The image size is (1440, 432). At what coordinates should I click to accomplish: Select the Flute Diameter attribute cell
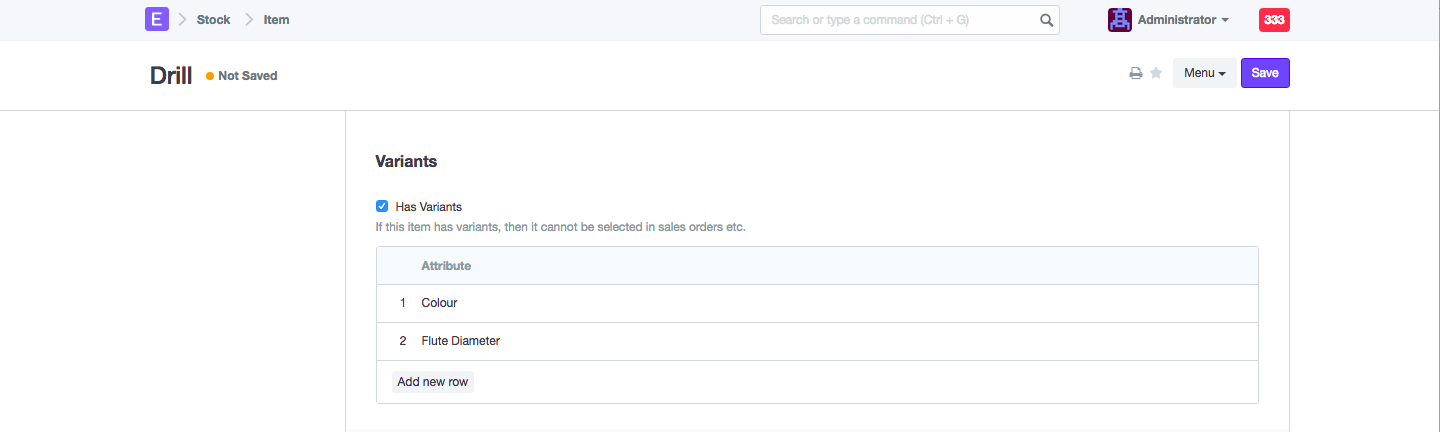[460, 341]
